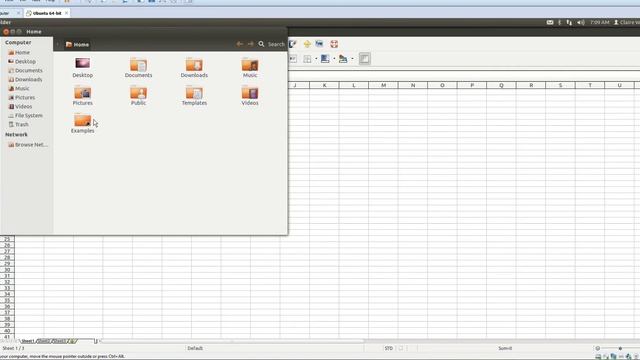Open the Gallery icon in Calc toolbar
Image resolution: width=640 pixels, height=360 pixels.
click(x=319, y=44)
